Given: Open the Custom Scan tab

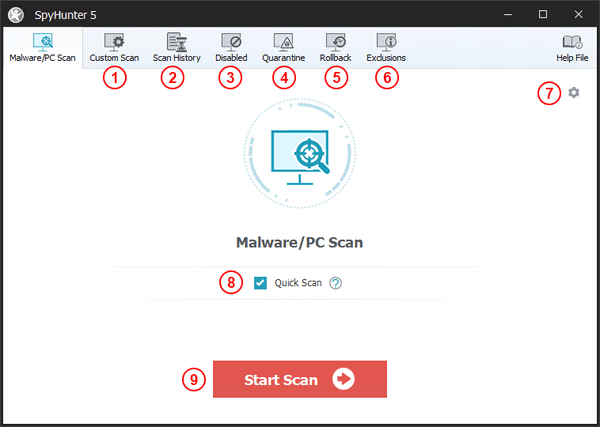Looking at the screenshot, I should pos(115,47).
